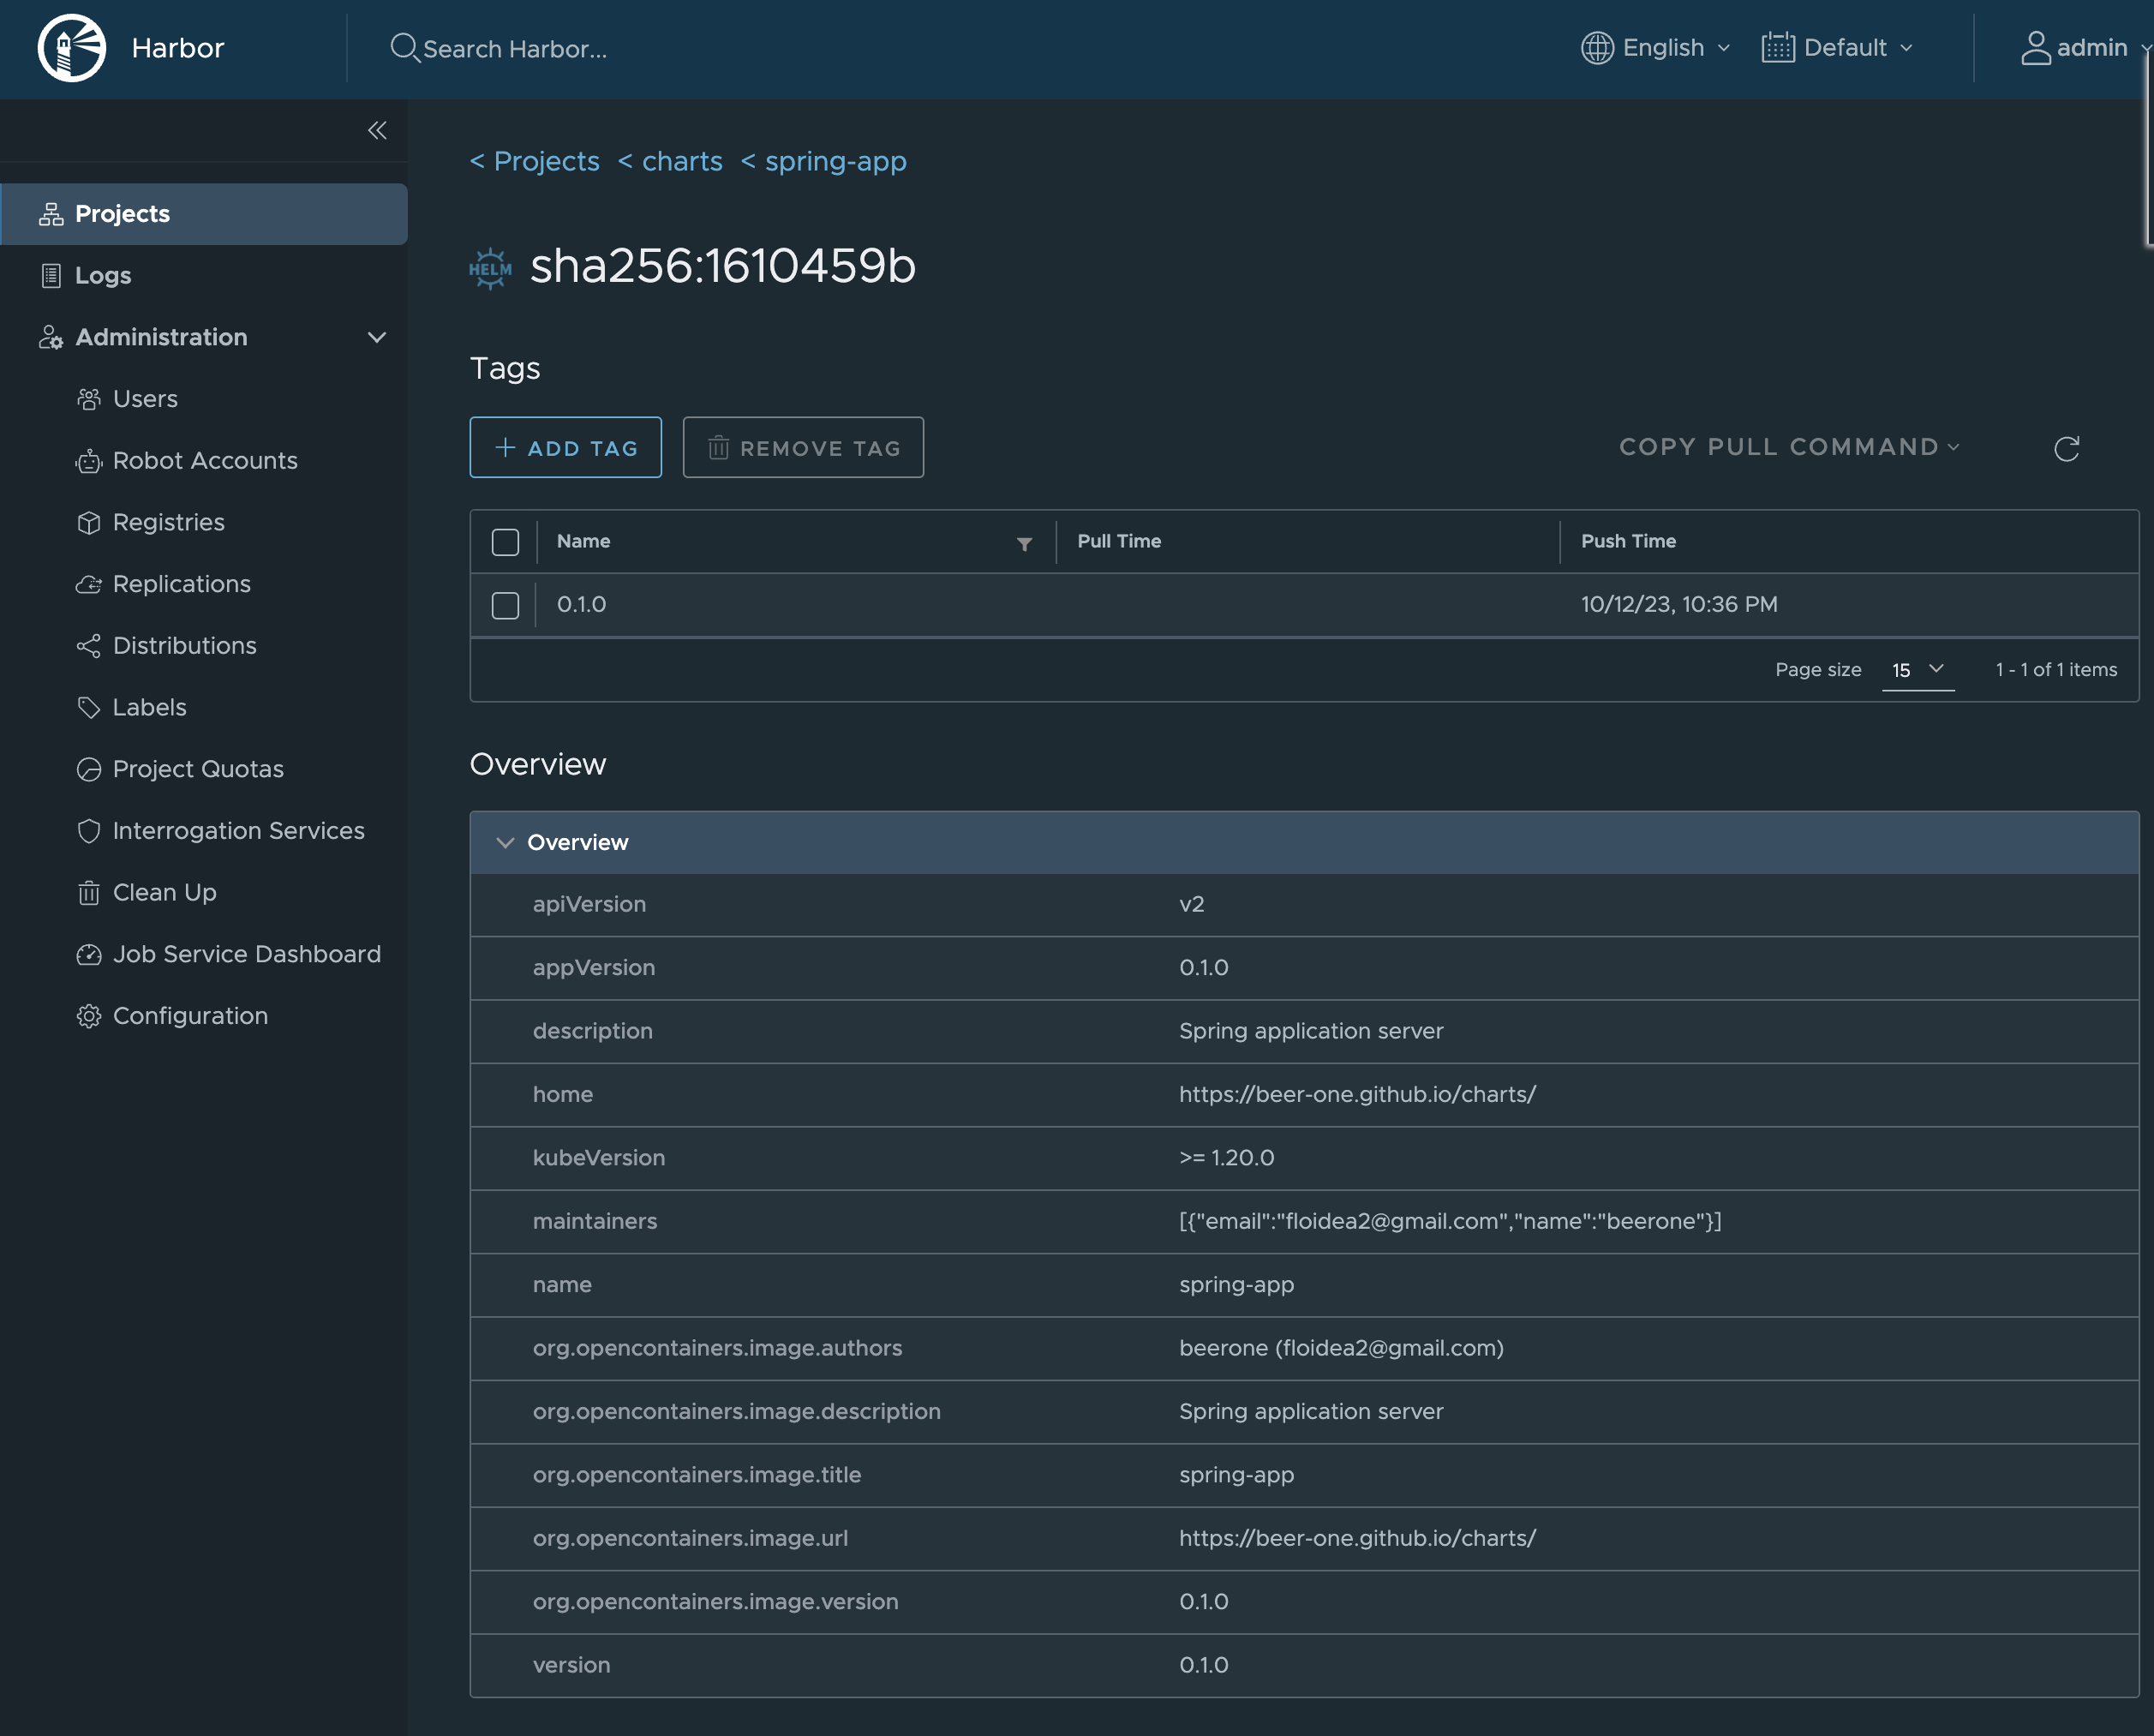Screen dimensions: 2154x1736
Task: Click the Administration gear-user icon
Action: point(51,337)
